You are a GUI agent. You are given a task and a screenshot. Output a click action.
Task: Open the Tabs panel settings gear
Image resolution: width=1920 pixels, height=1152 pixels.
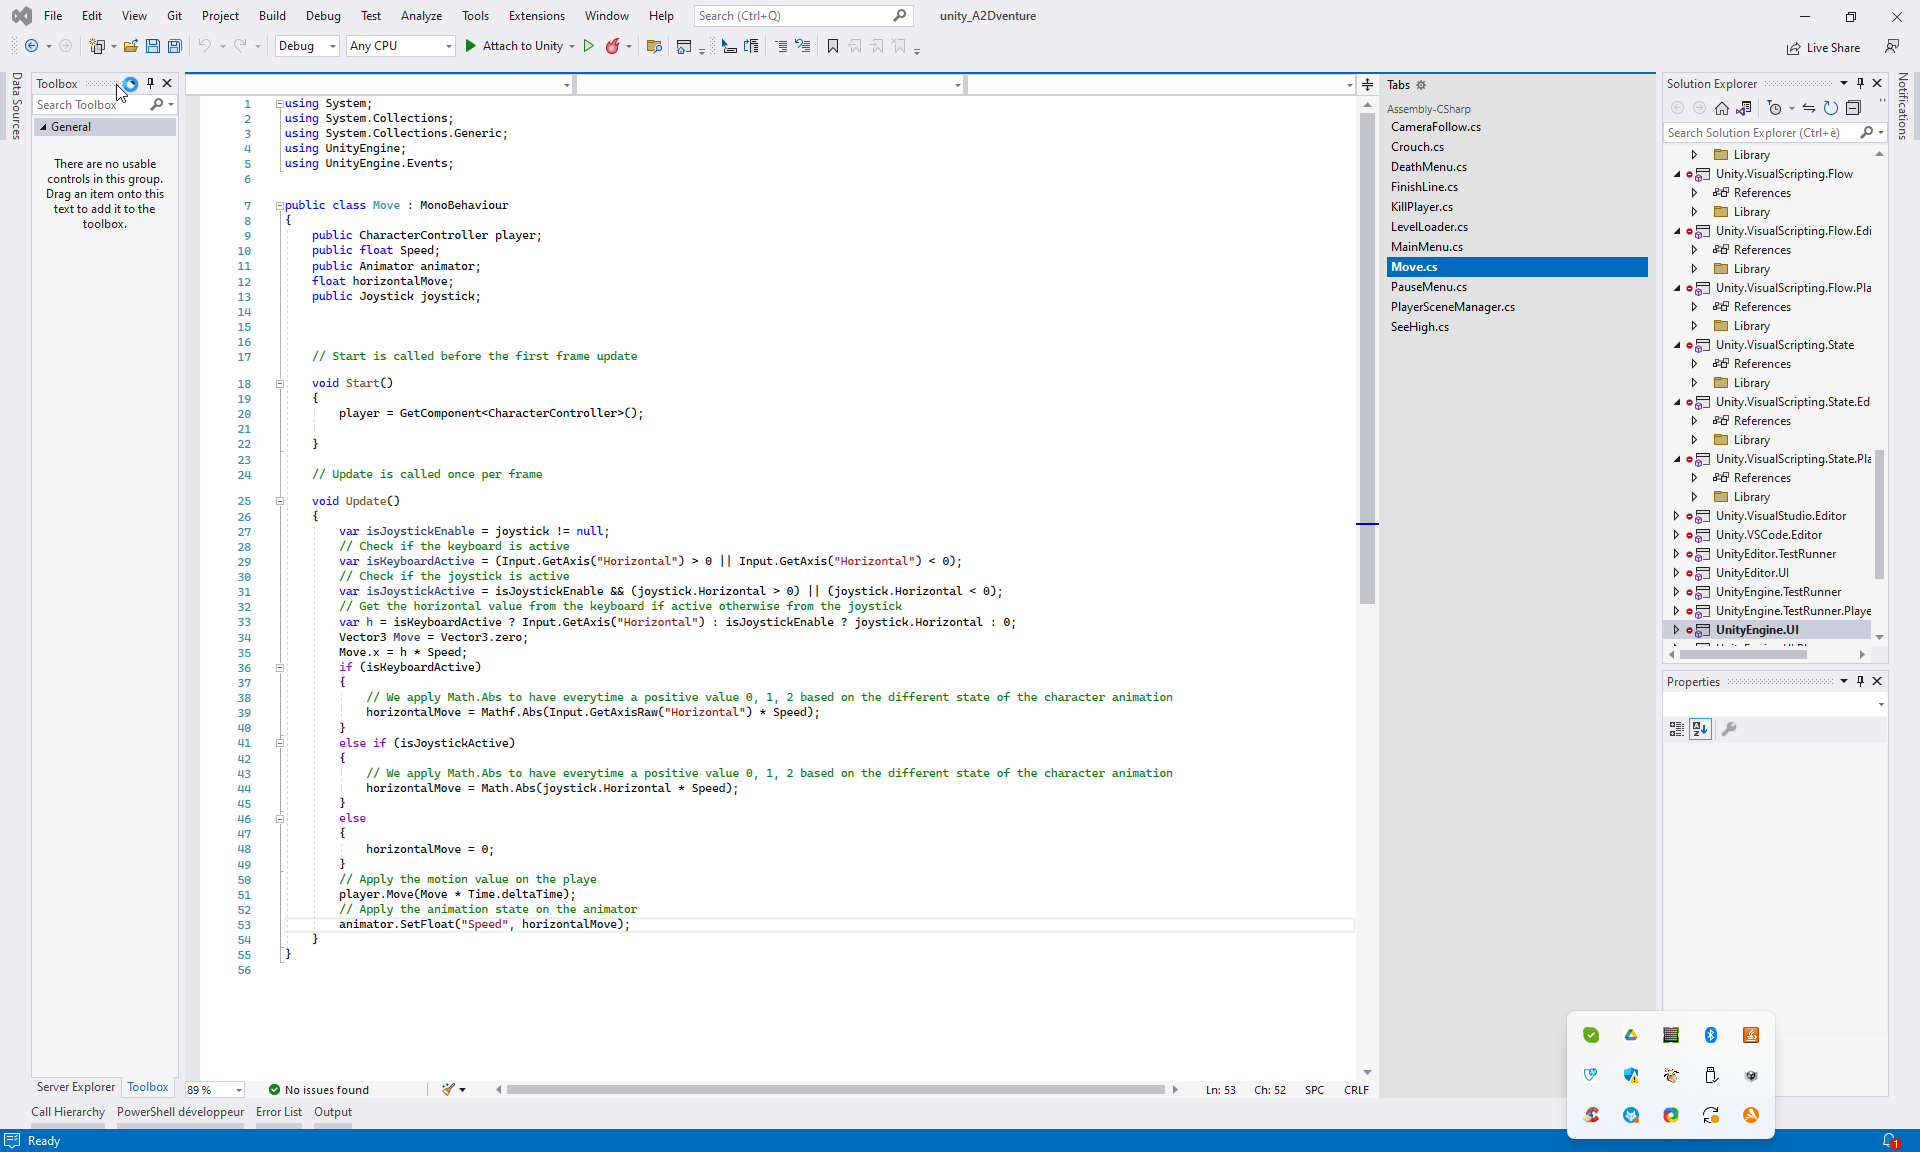point(1421,85)
